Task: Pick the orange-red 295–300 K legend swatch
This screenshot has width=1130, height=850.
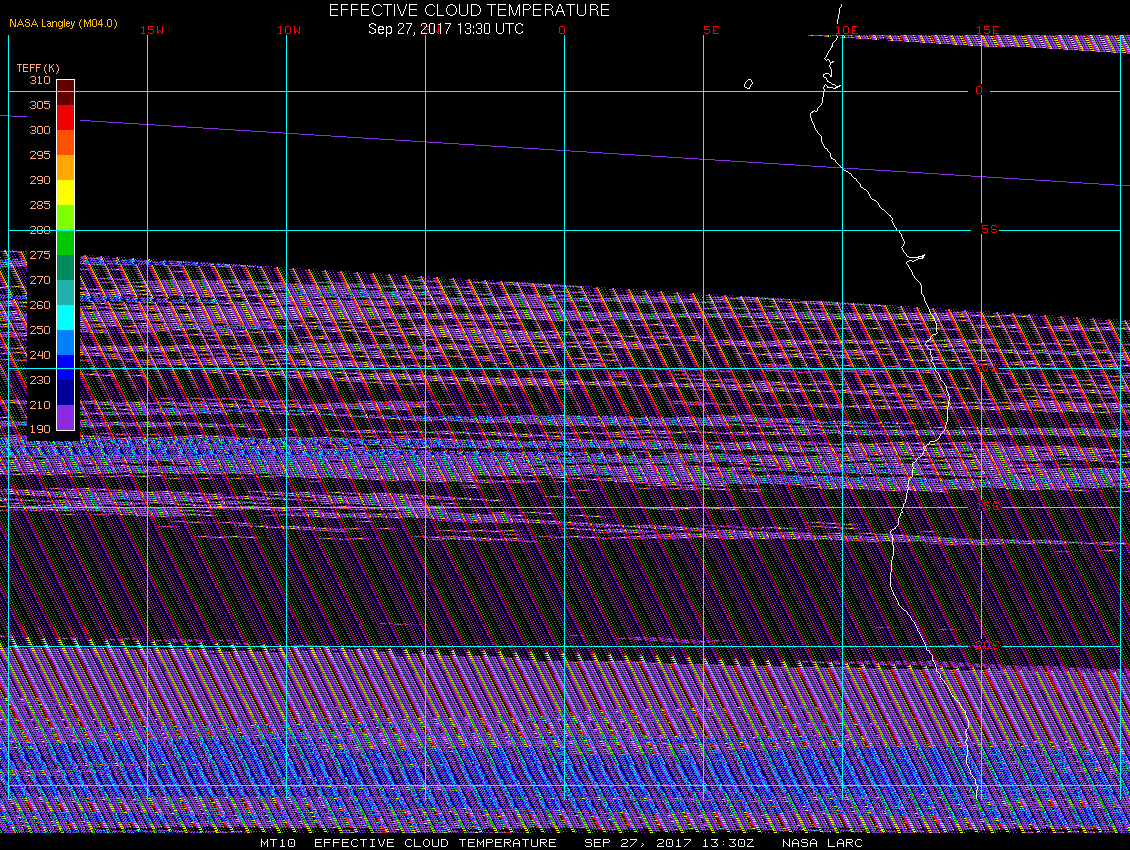Action: [66, 143]
